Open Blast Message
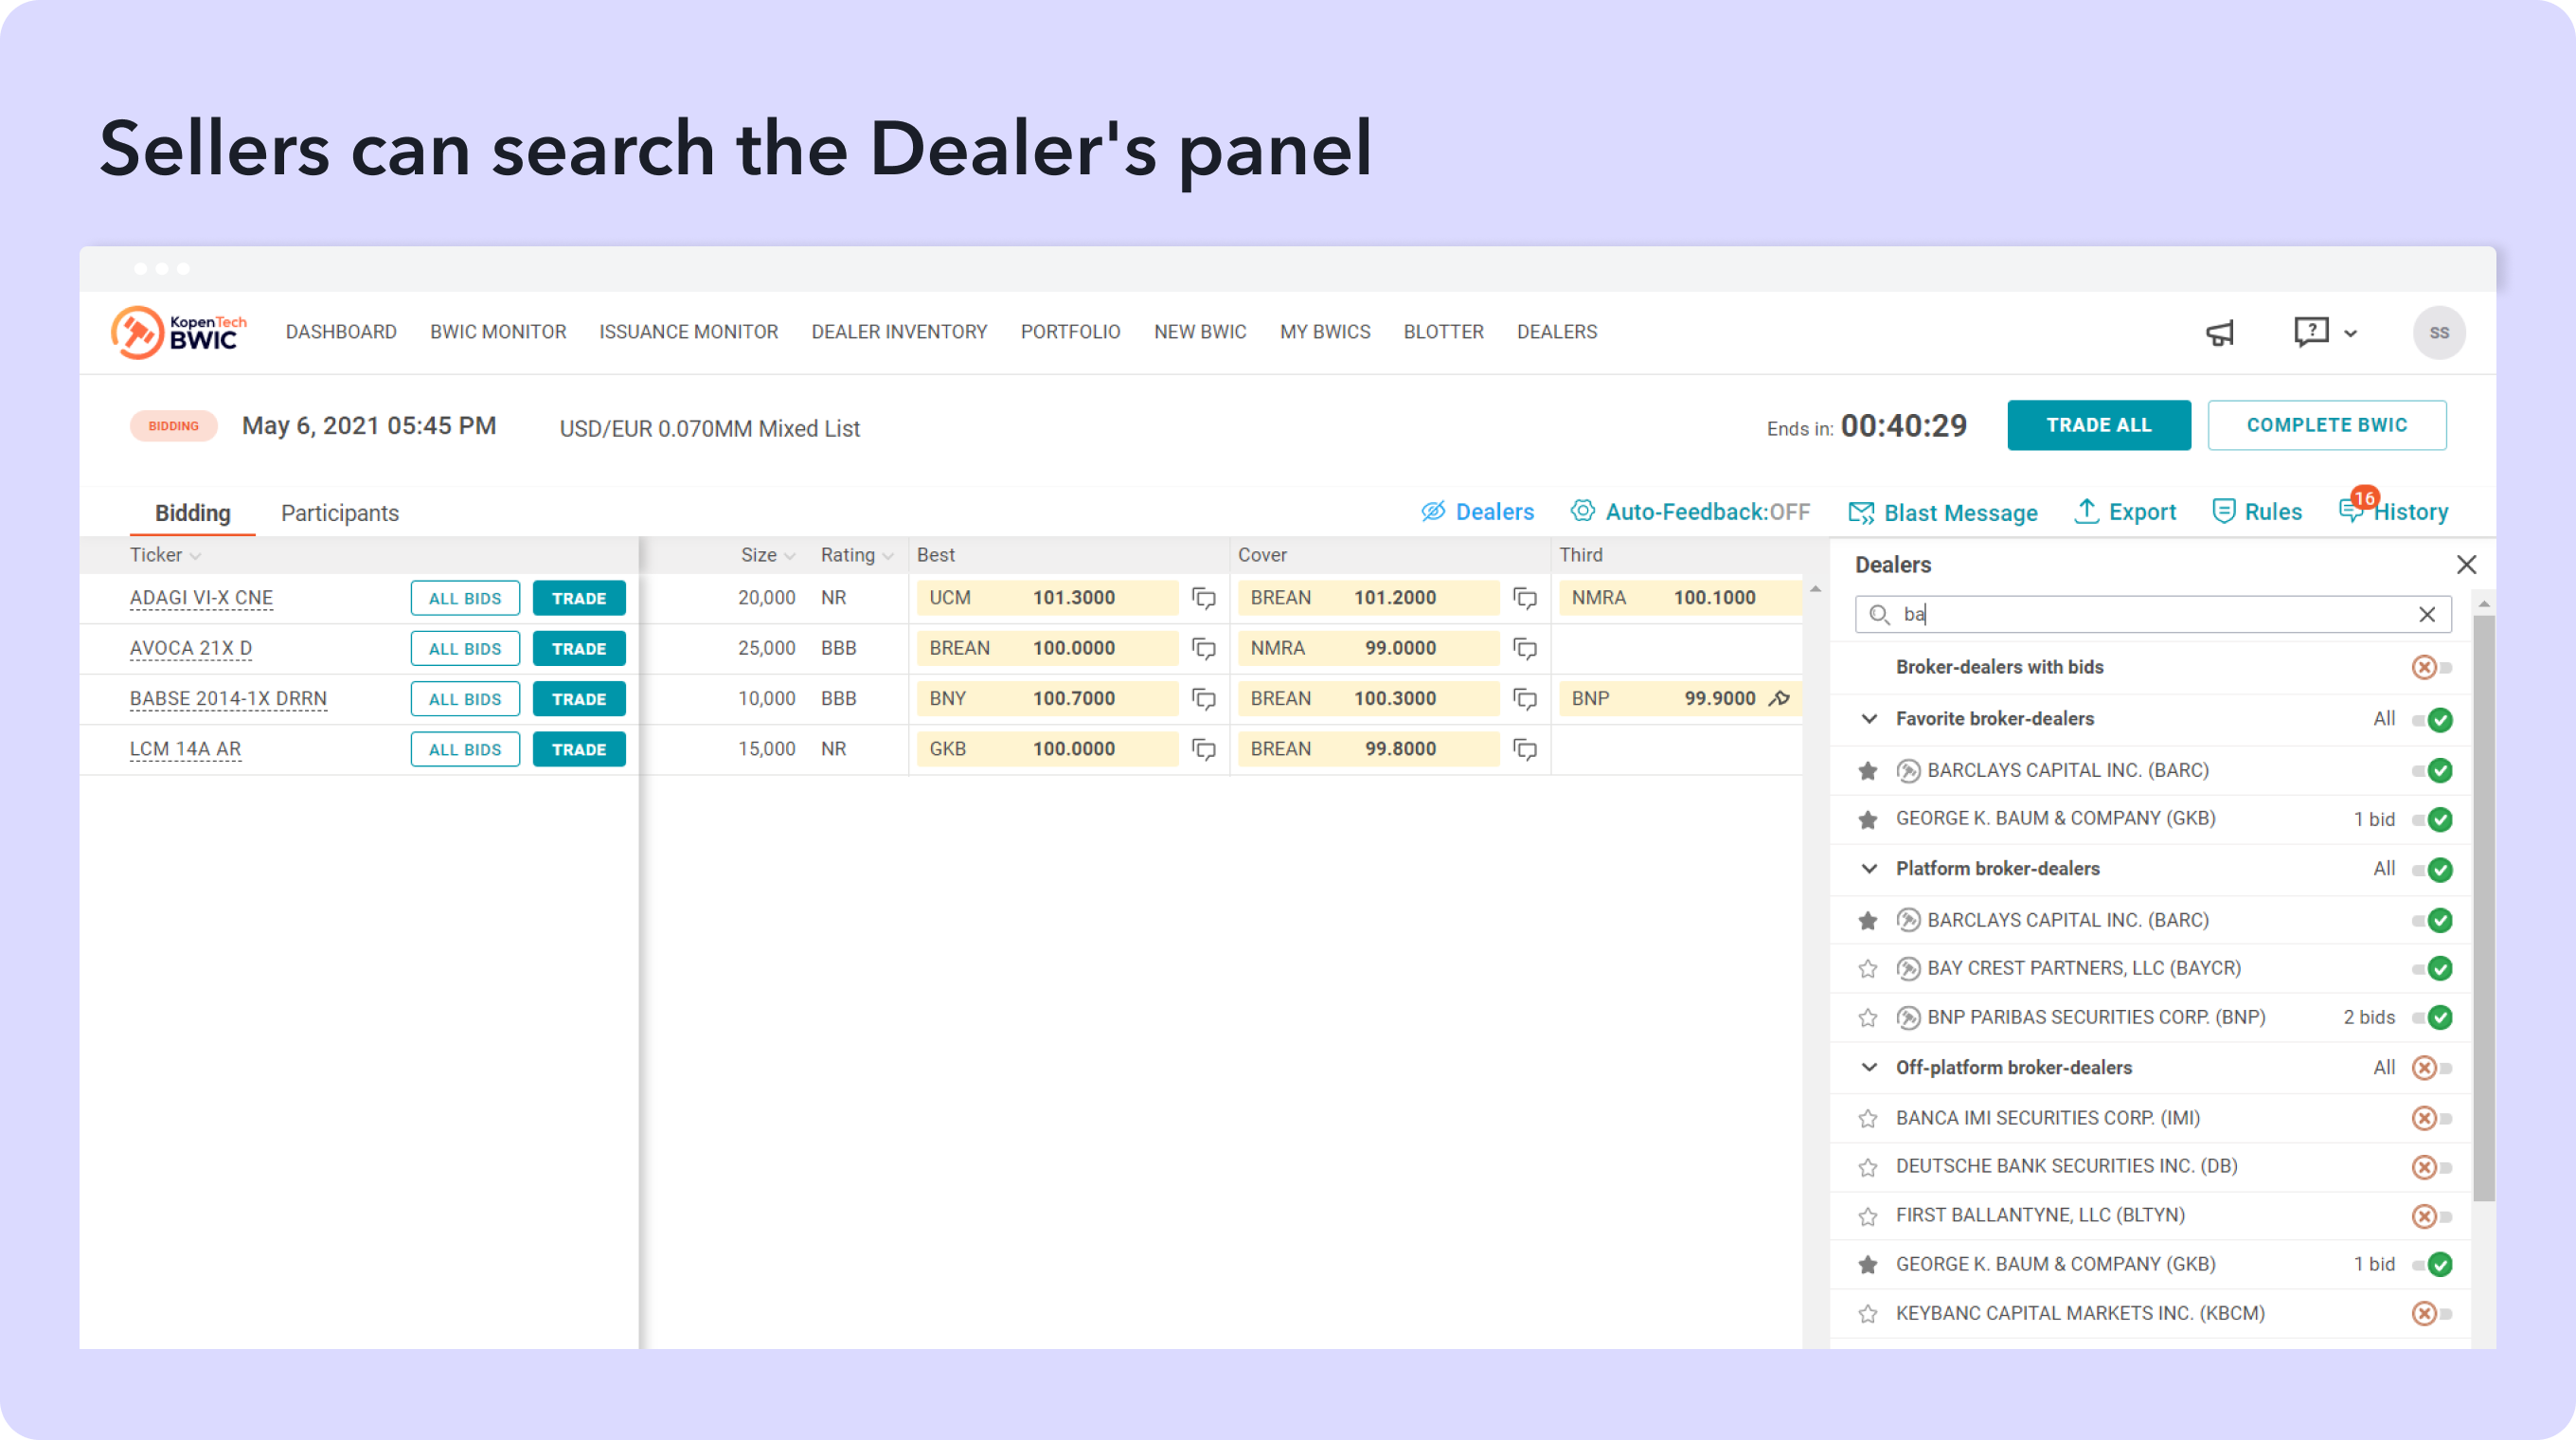Screen dimensions: 2576x1440 (1943, 513)
